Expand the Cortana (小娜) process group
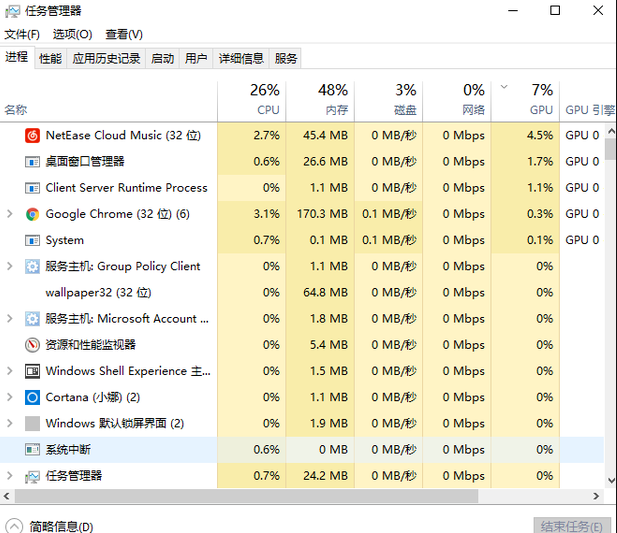The image size is (617, 533). coord(10,397)
